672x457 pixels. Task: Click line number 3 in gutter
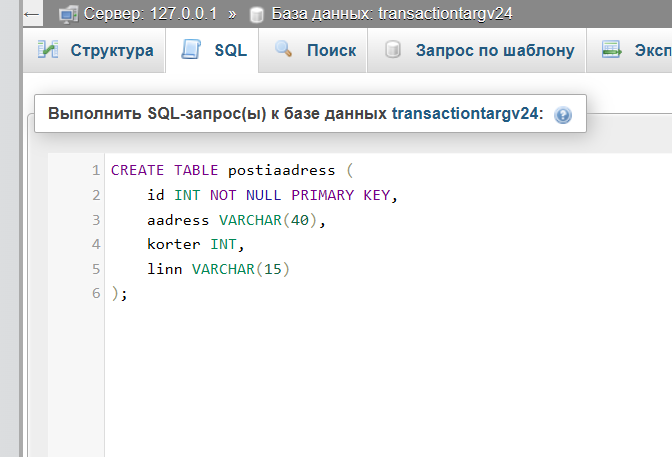(x=96, y=220)
